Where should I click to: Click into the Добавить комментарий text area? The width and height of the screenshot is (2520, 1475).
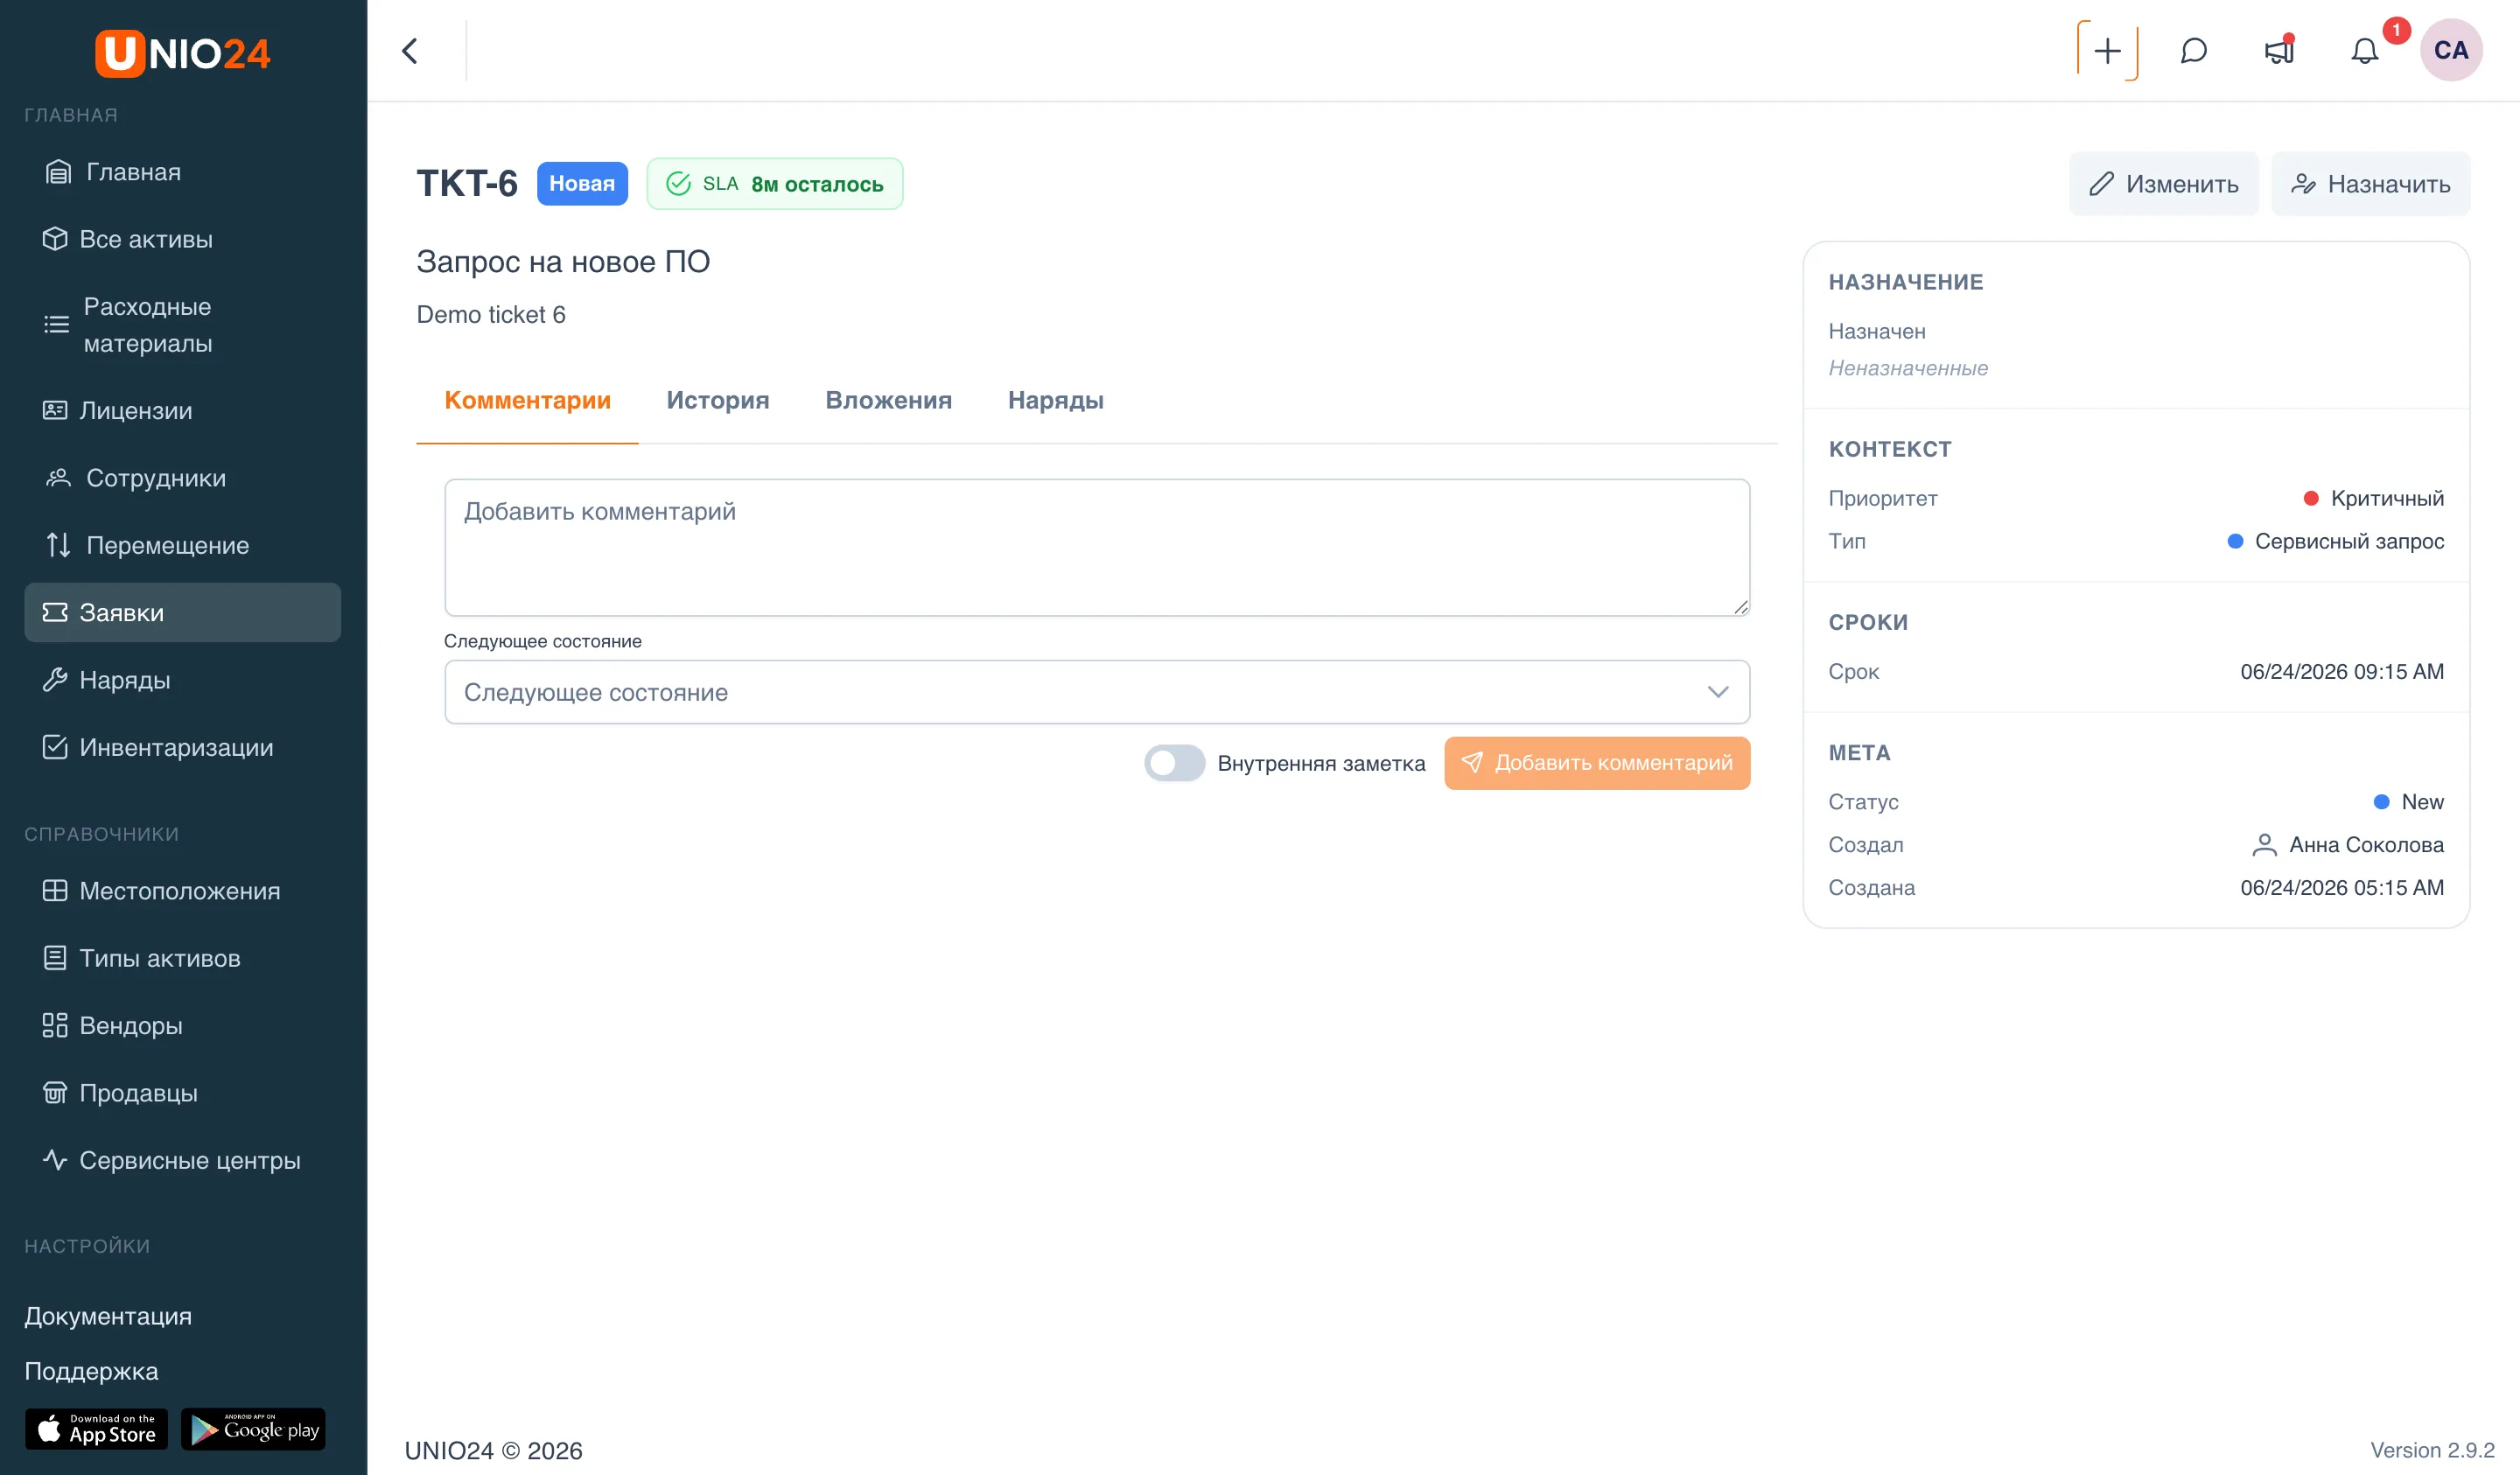tap(1097, 548)
